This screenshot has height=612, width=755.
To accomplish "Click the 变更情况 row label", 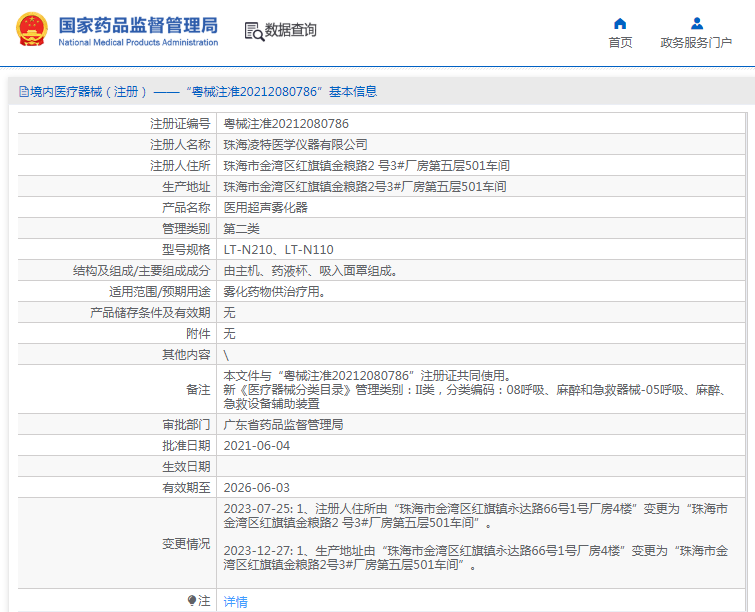I will [x=186, y=544].
